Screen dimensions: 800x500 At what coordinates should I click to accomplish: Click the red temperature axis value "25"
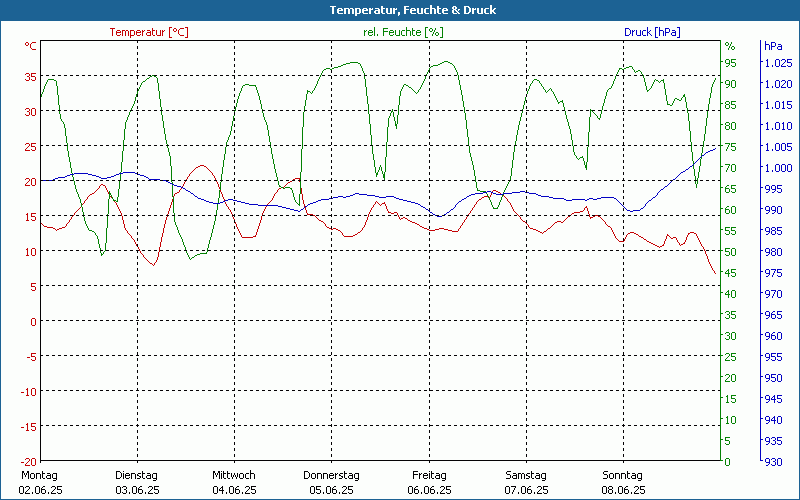[31, 147]
